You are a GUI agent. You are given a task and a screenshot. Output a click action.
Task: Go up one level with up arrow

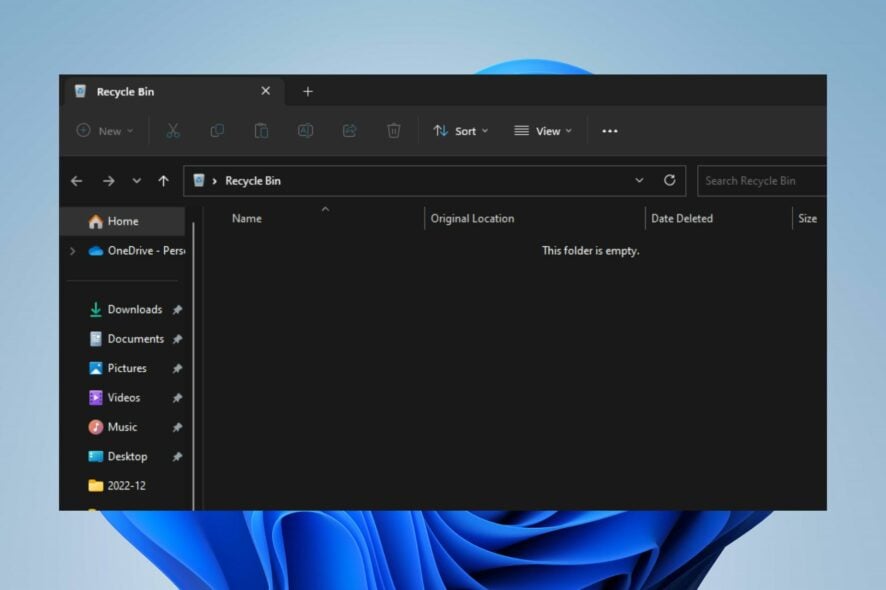click(x=163, y=181)
